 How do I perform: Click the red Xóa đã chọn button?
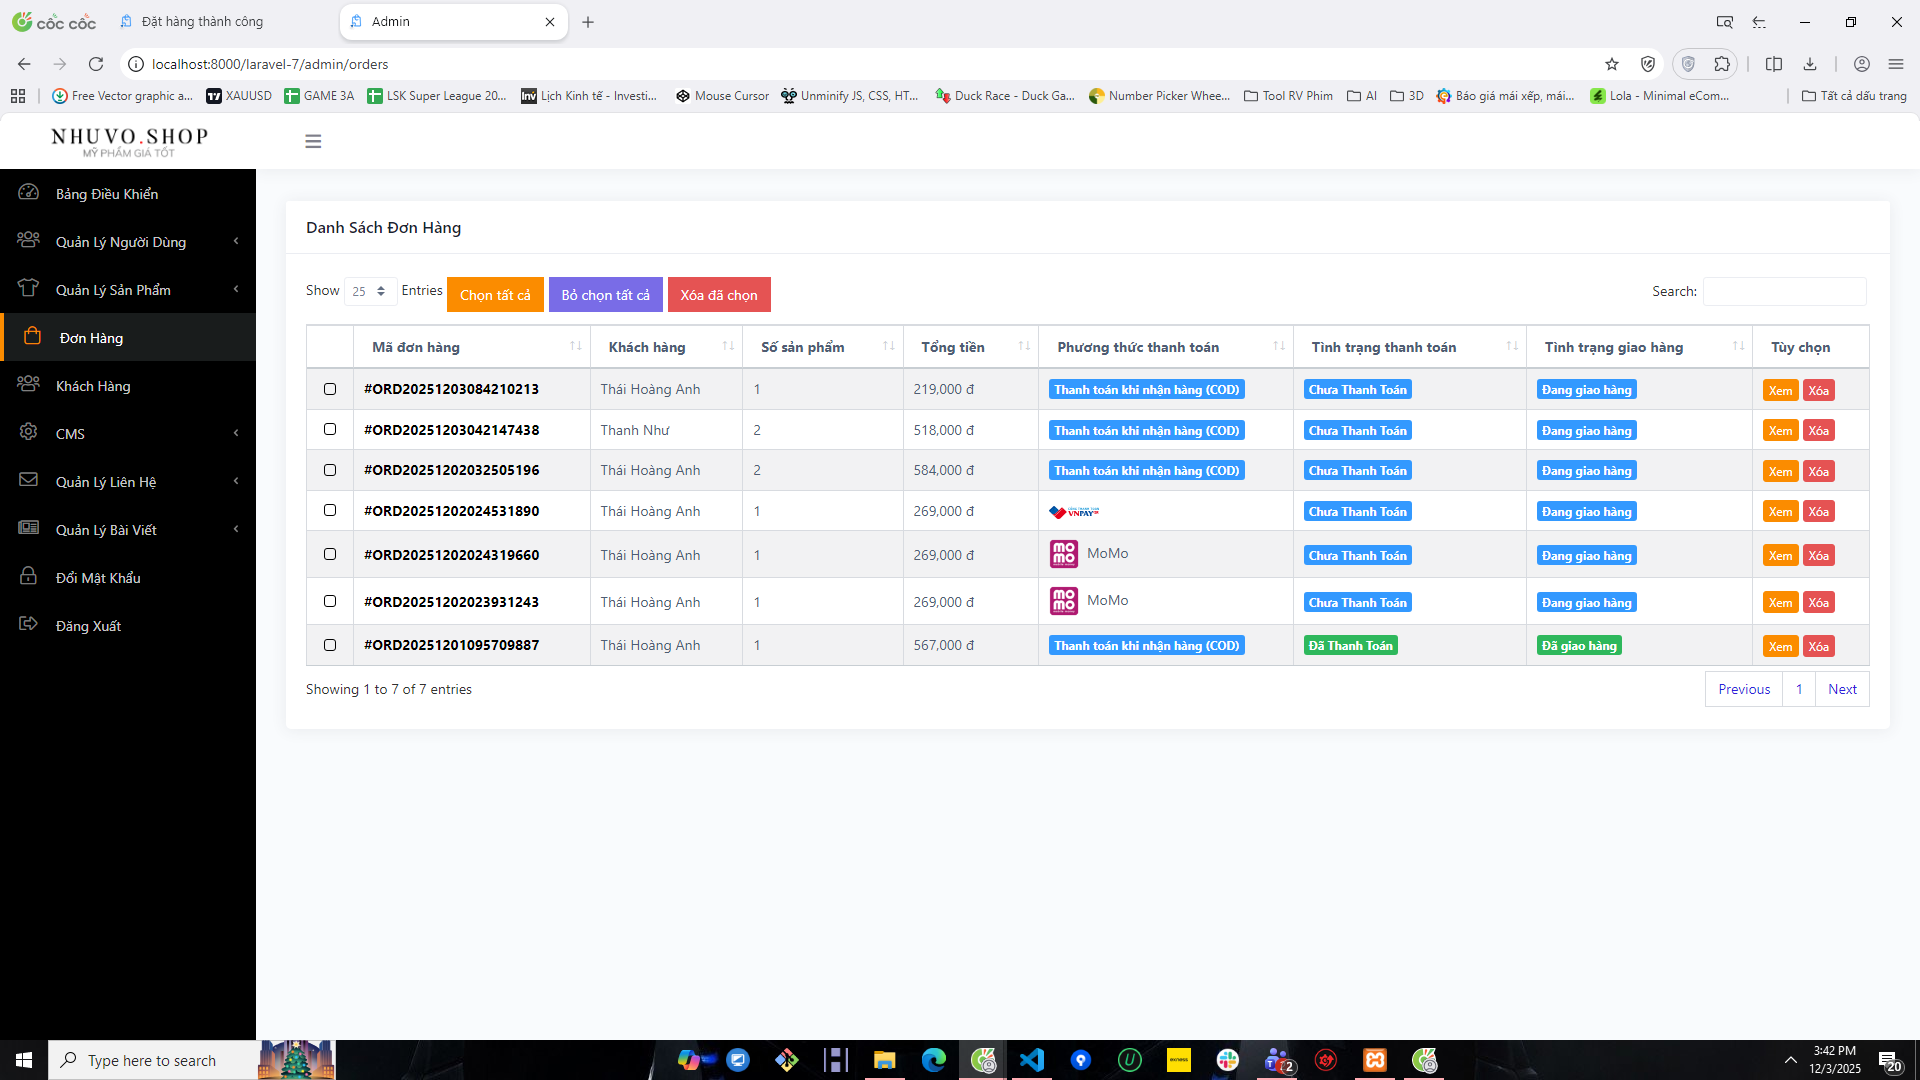click(718, 295)
